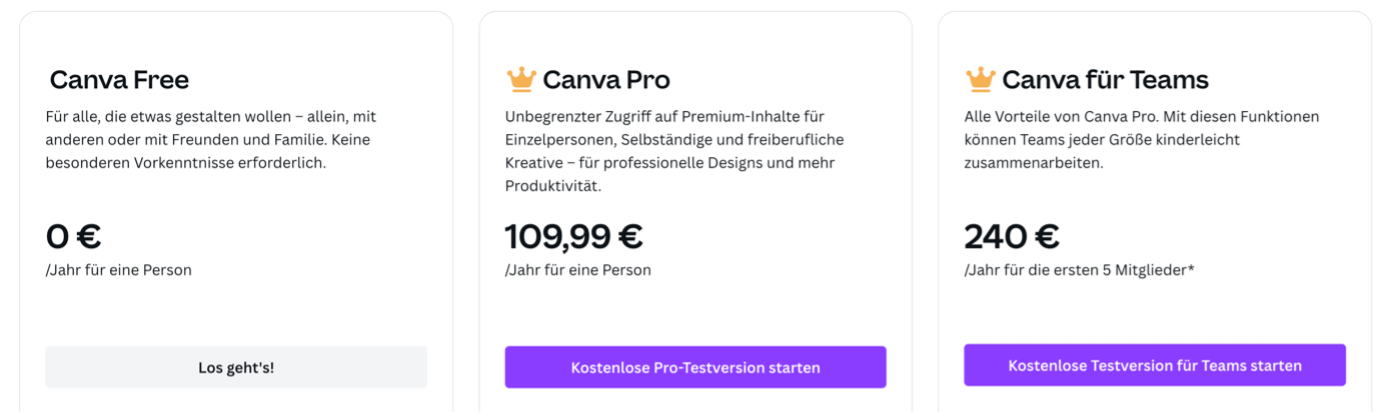Click "/Jahr für eine Person" under 109,99 €
The image size is (1390, 415).
click(578, 270)
